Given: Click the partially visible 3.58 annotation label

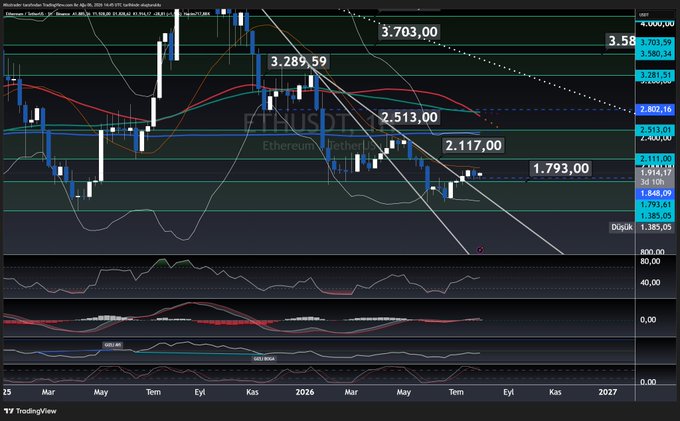Looking at the screenshot, I should point(621,41).
